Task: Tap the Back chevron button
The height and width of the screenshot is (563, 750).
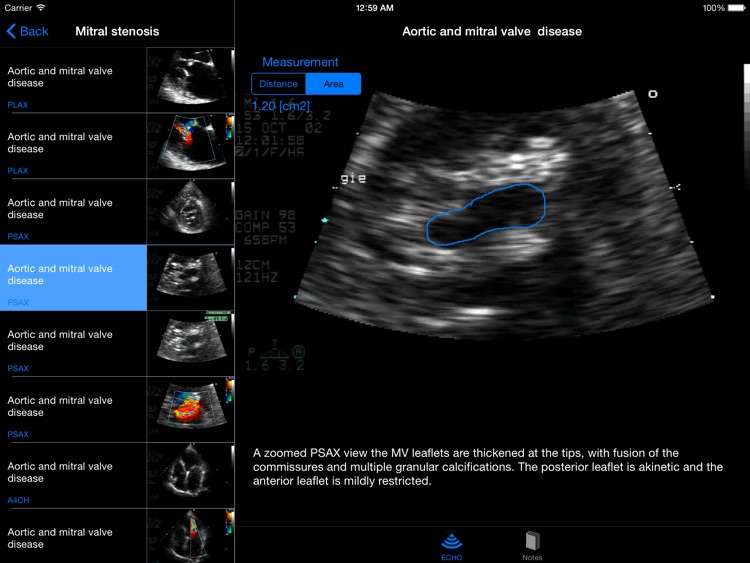Action: coord(27,32)
